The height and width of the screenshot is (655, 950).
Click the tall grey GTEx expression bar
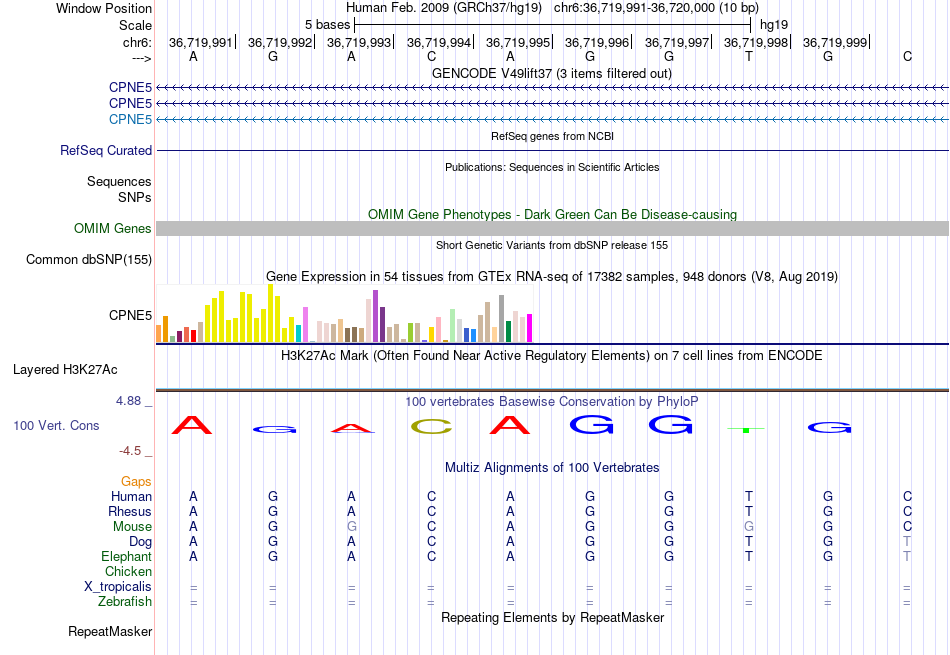[502, 319]
